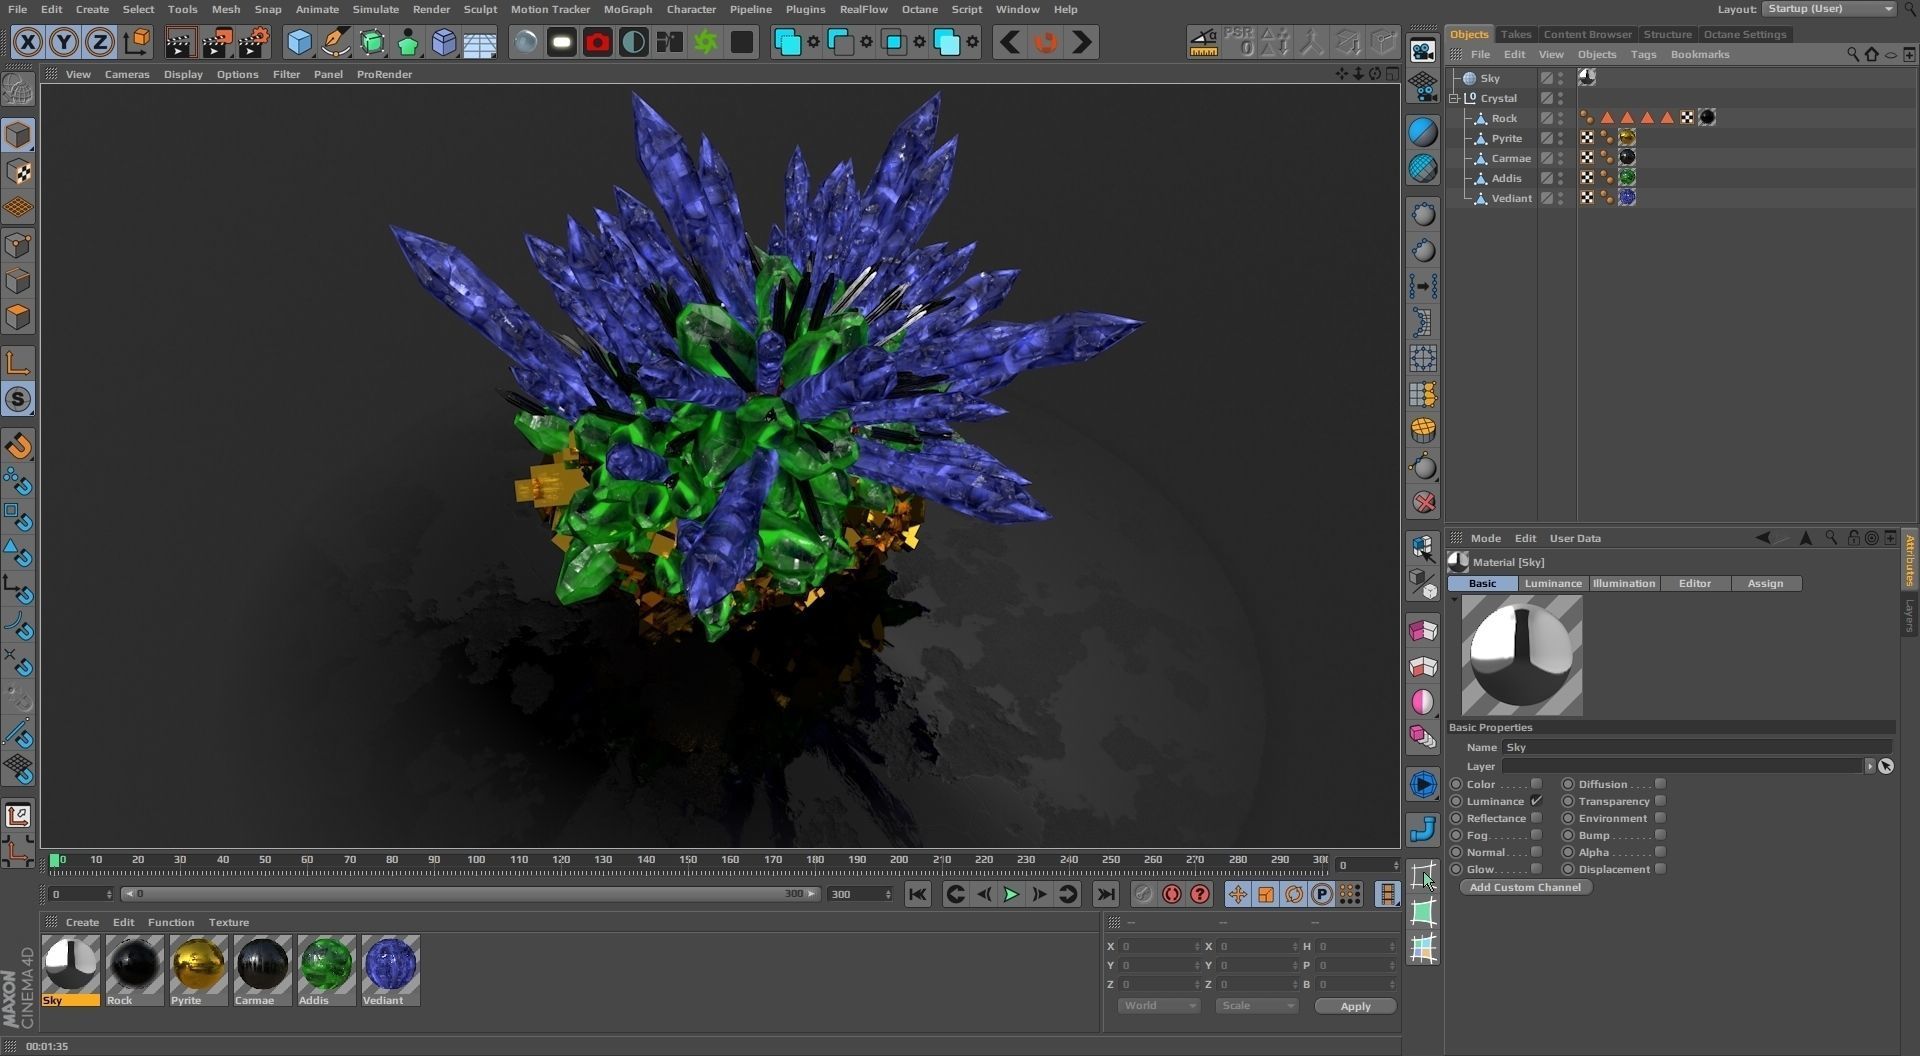The height and width of the screenshot is (1056, 1920).
Task: Click the Rock object's black material tag
Action: pos(1708,118)
